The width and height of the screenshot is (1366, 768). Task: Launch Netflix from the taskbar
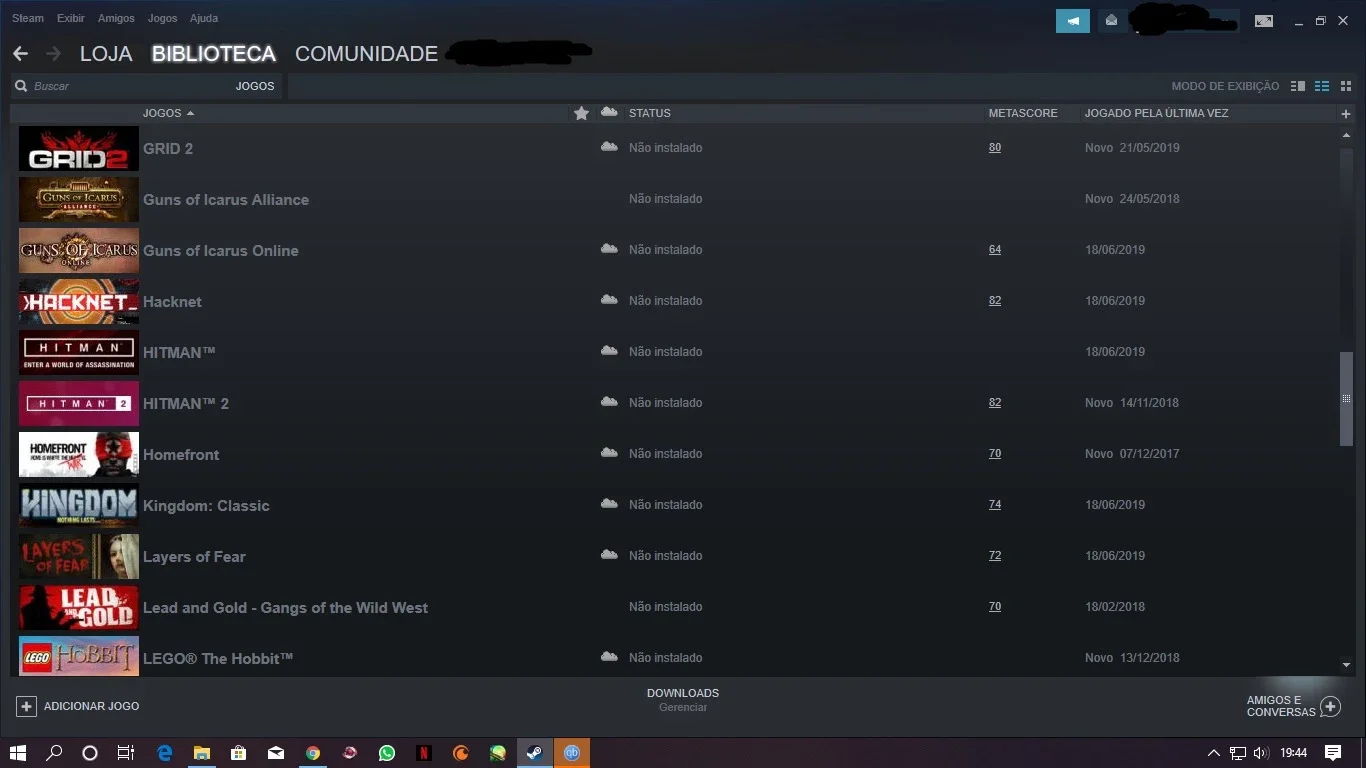pos(424,753)
